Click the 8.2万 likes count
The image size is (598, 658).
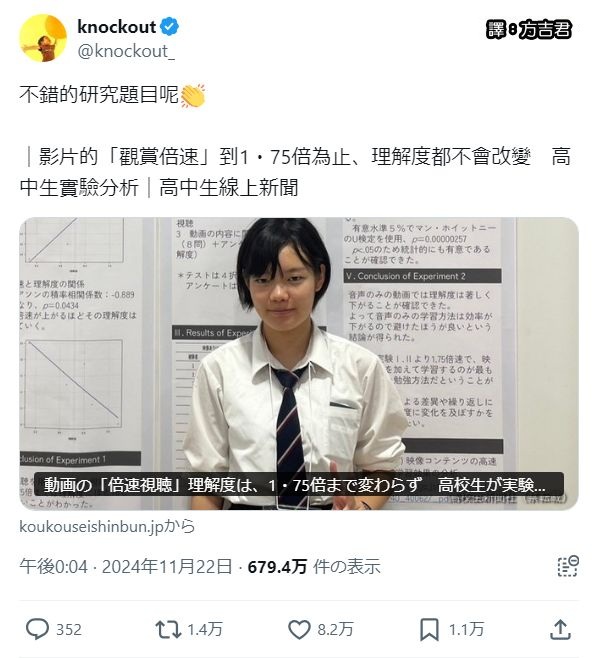coord(335,630)
